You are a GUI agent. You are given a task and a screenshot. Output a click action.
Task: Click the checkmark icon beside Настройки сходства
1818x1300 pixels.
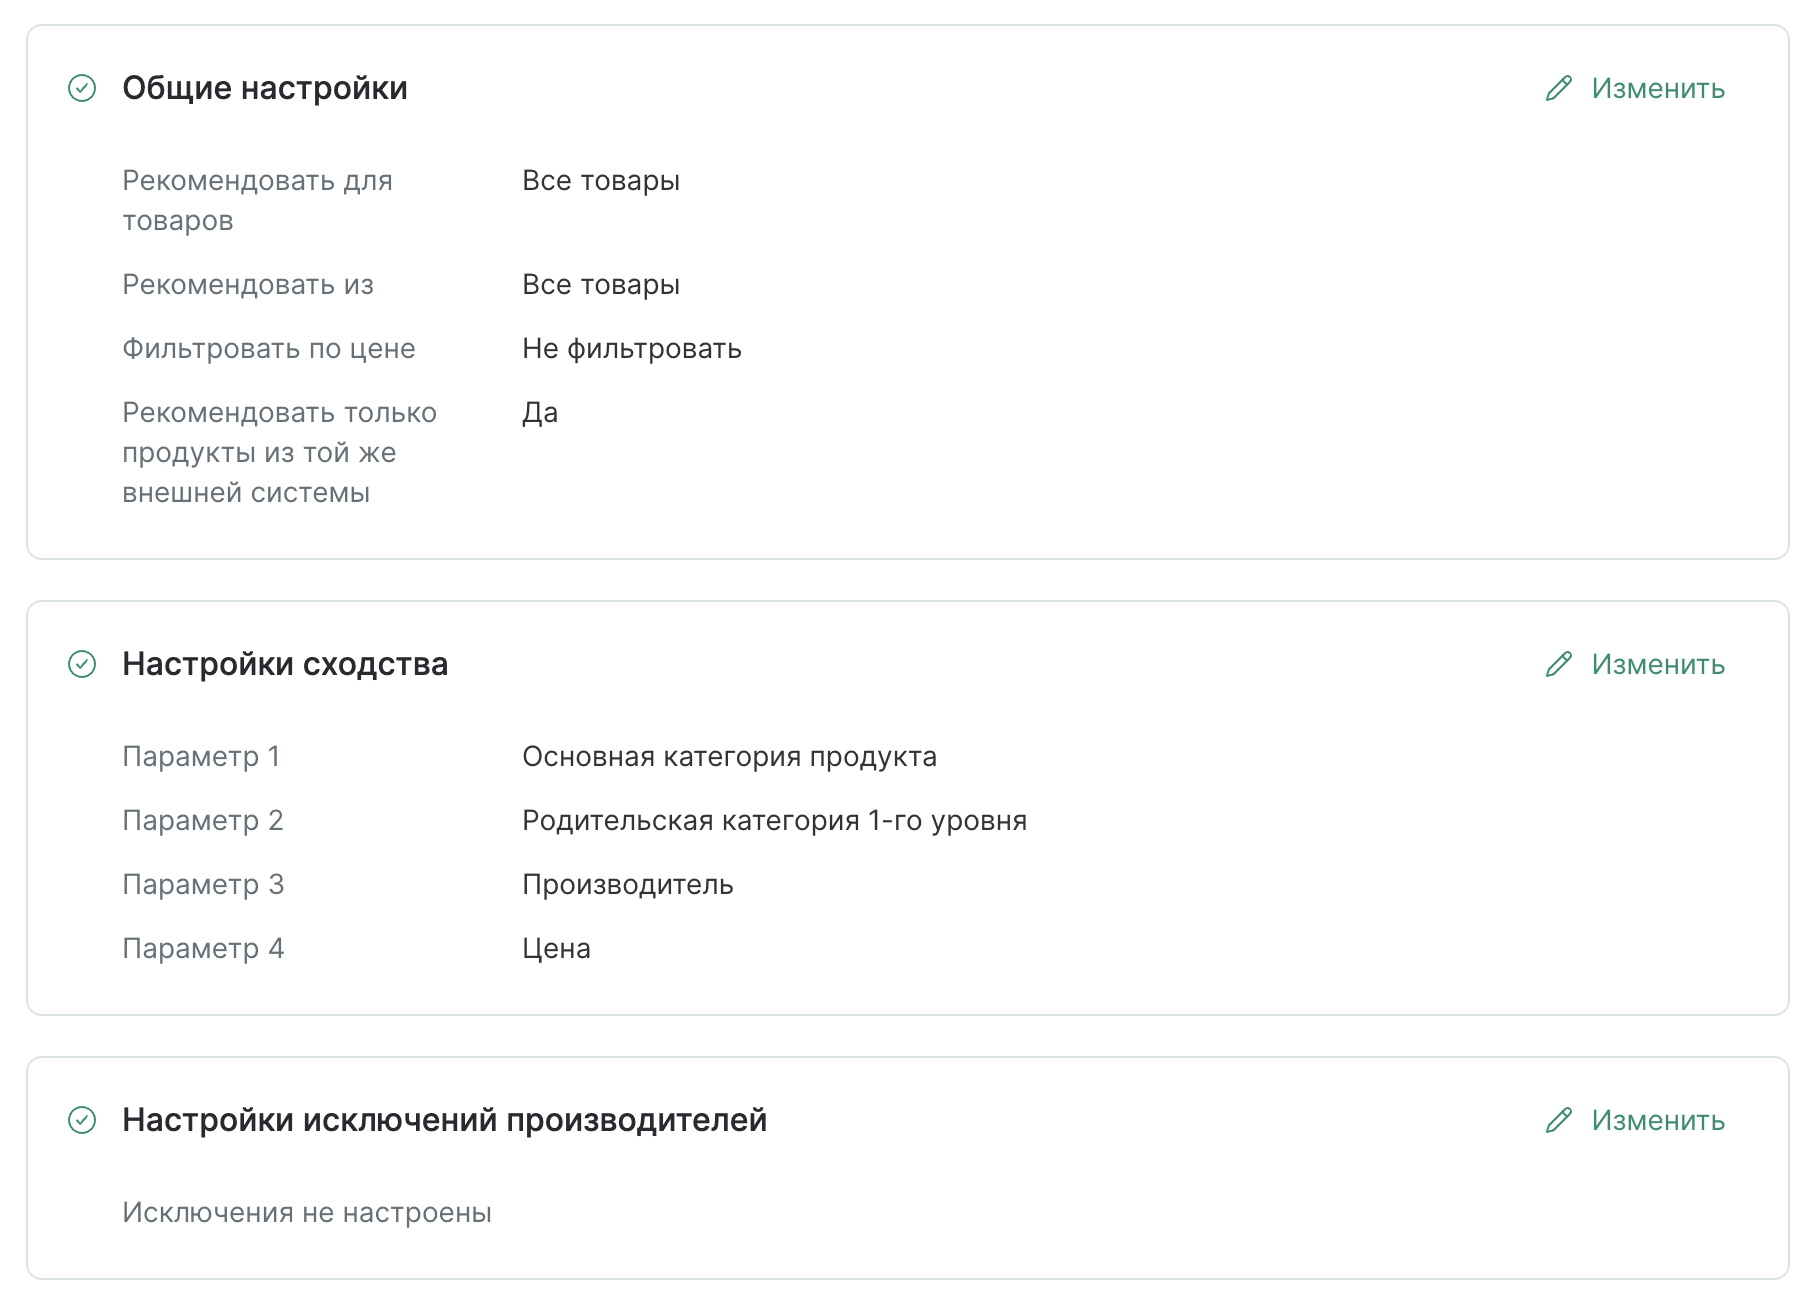pos(82,663)
